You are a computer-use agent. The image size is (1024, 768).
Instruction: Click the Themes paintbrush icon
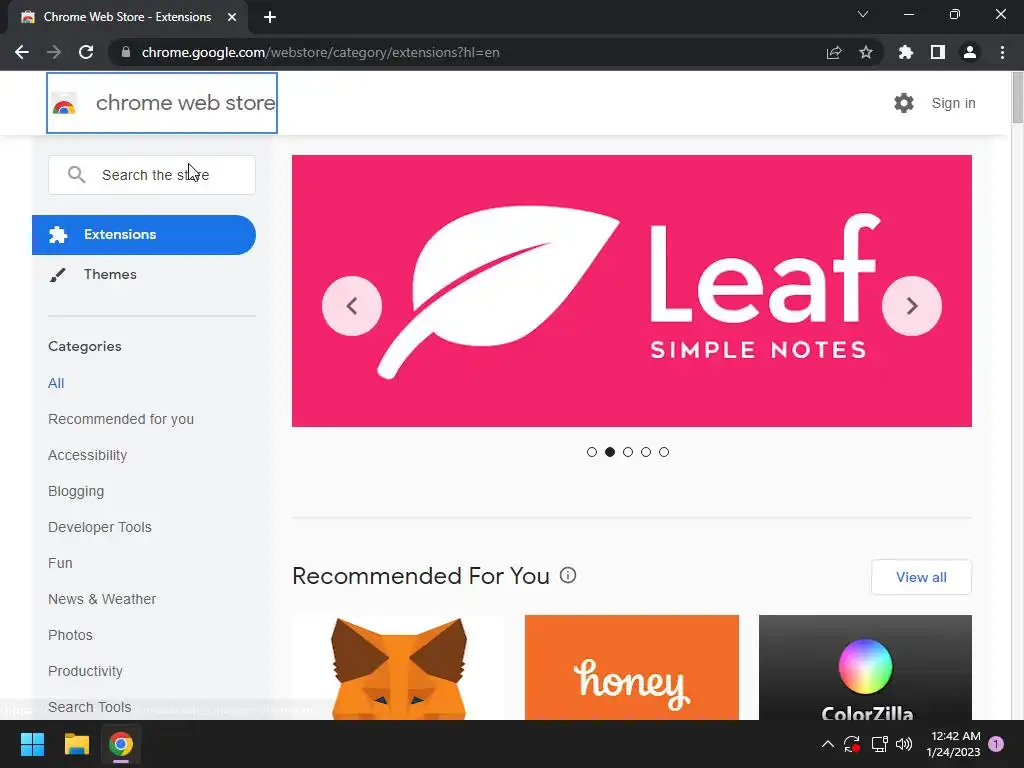pyautogui.click(x=57, y=275)
